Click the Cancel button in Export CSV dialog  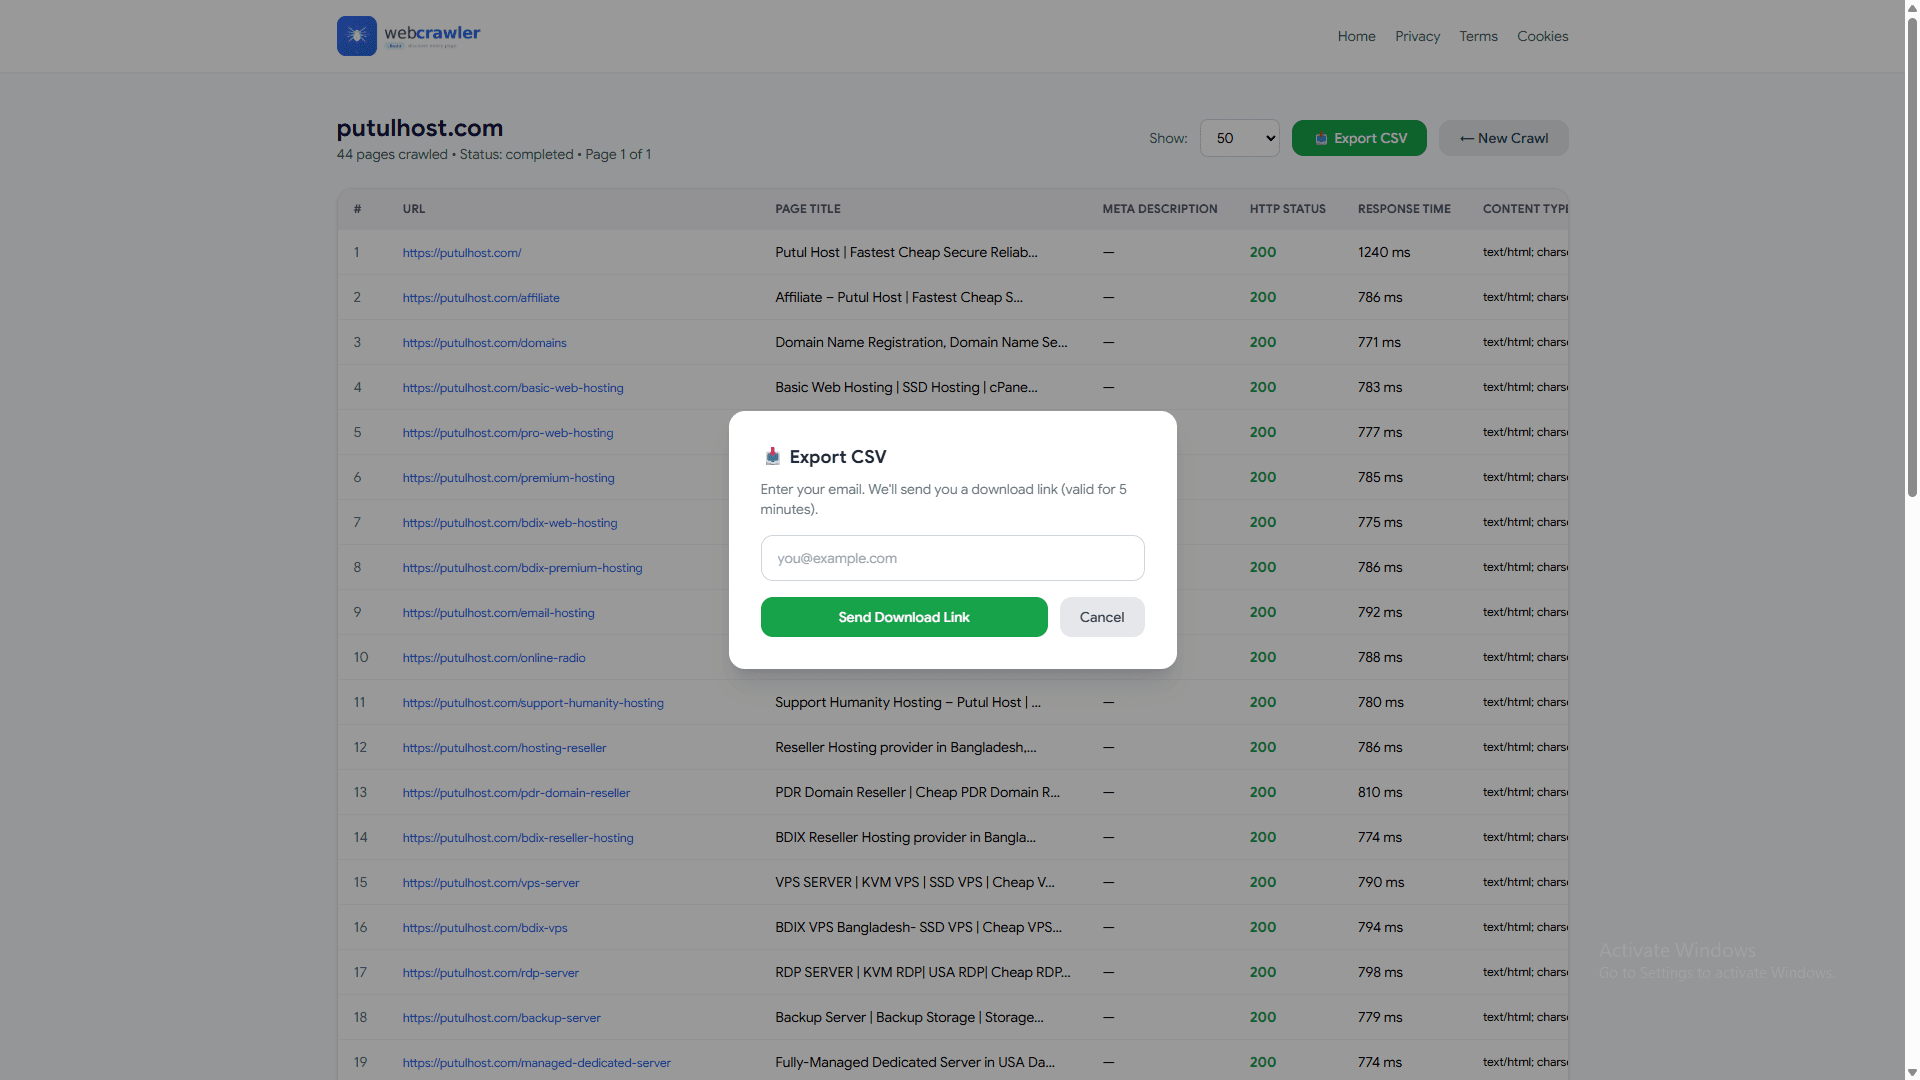(x=1101, y=617)
